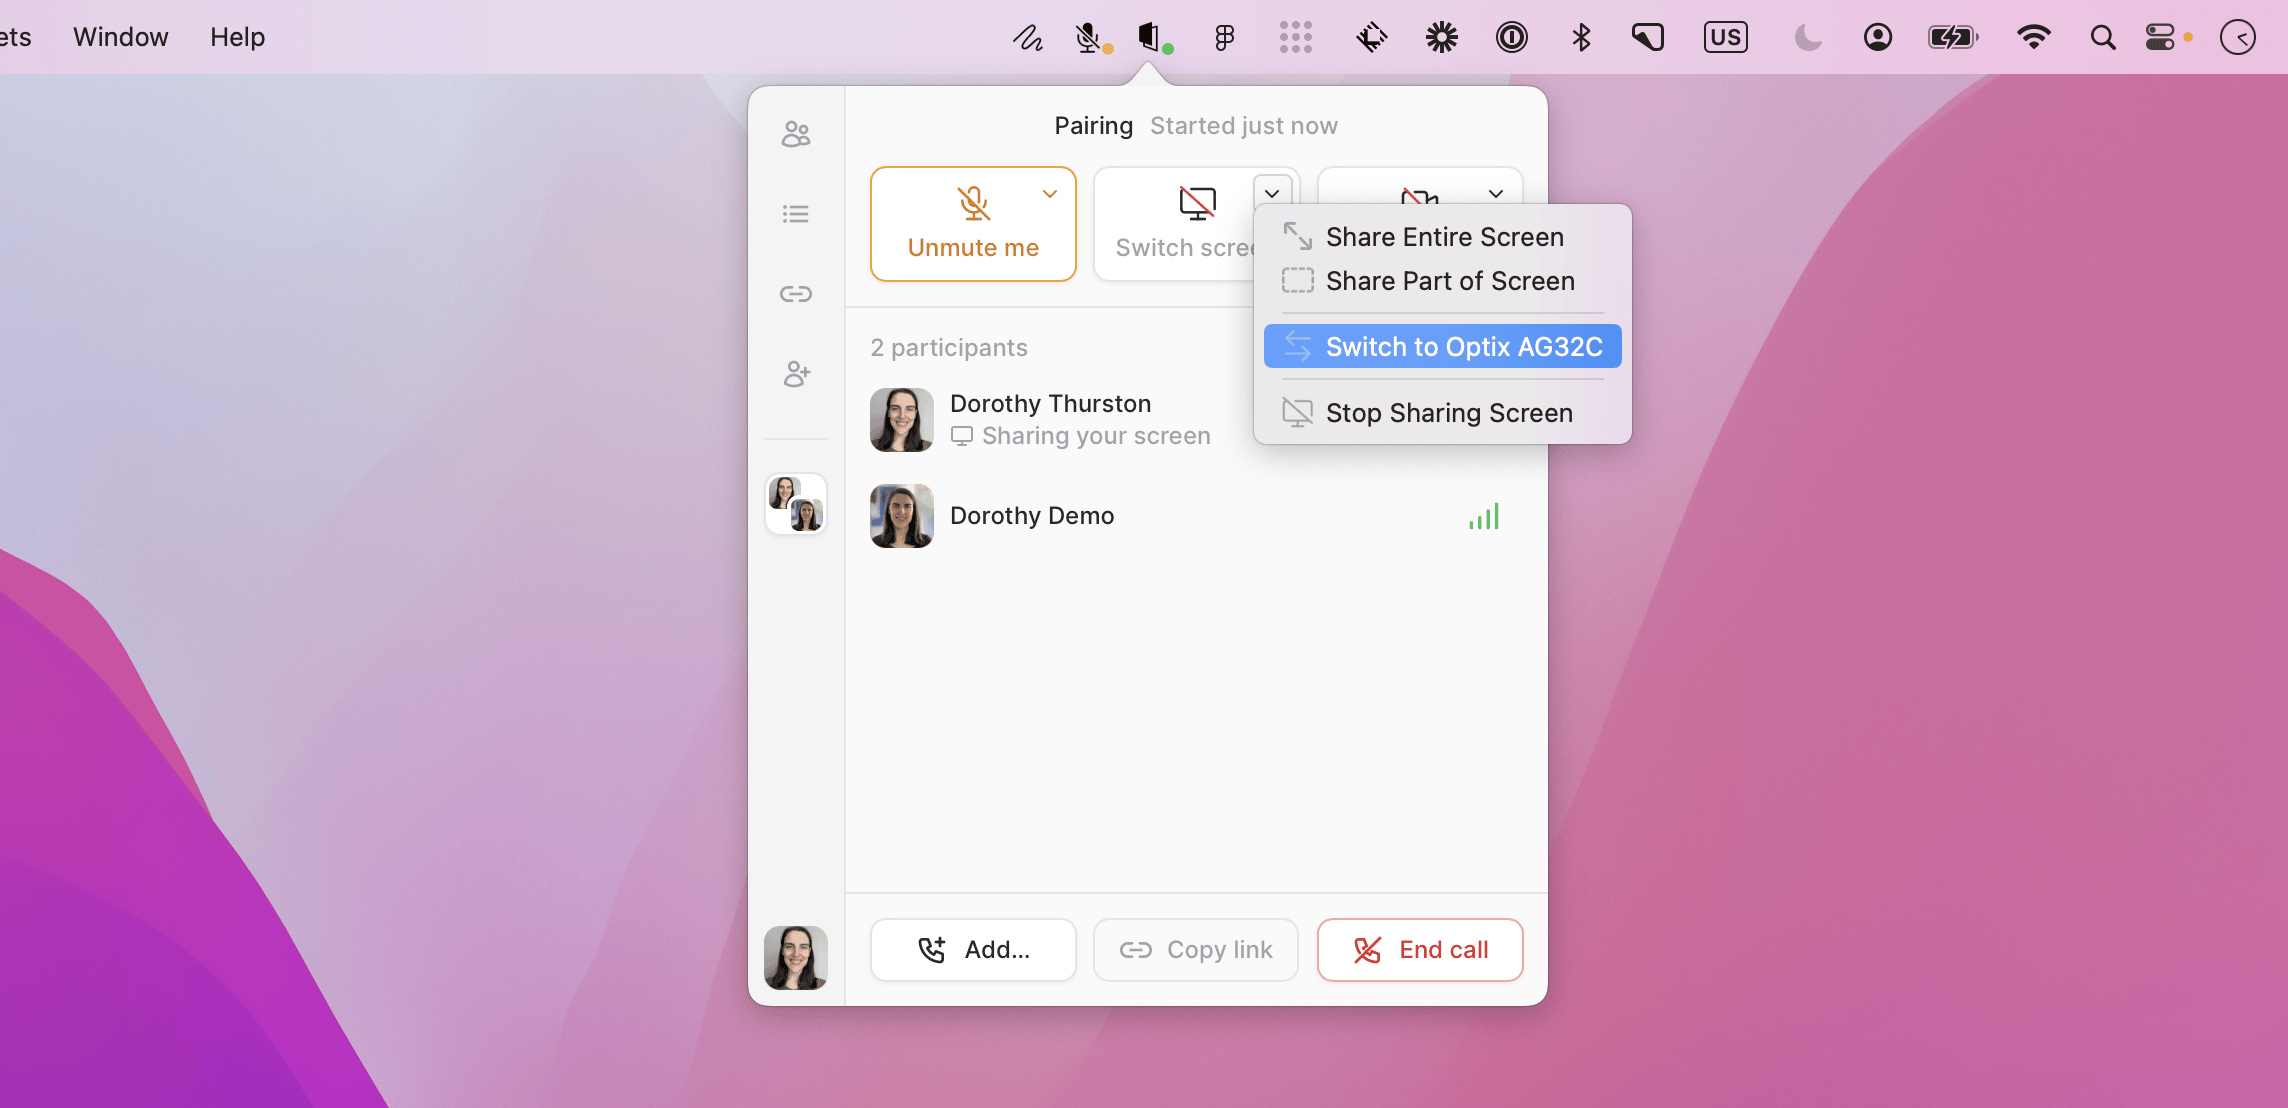The height and width of the screenshot is (1108, 2288).
Task: Open the Wi-Fi menu
Action: [x=2034, y=38]
